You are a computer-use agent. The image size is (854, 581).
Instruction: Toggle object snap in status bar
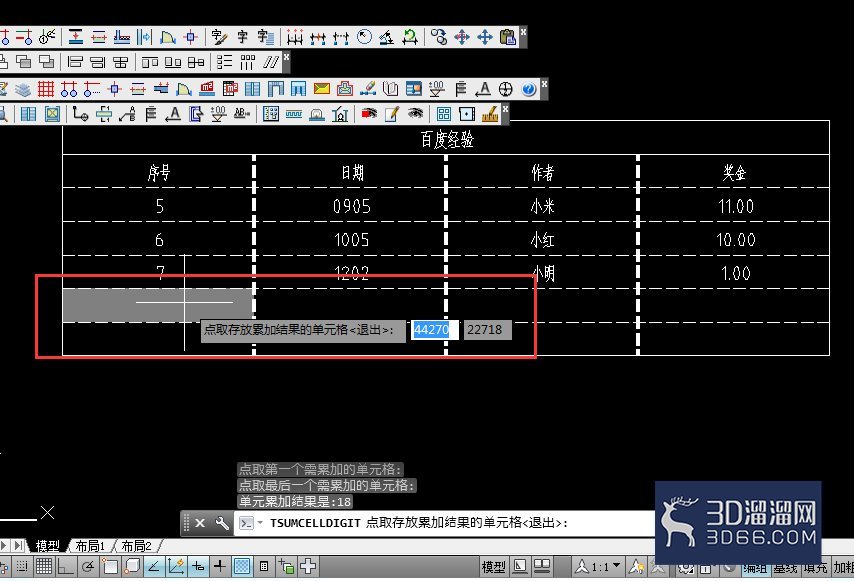click(109, 567)
